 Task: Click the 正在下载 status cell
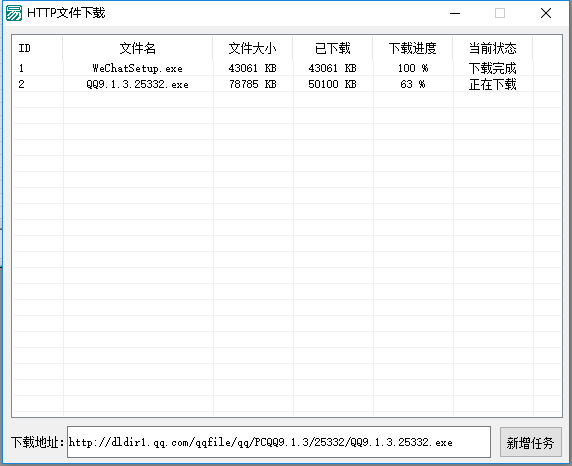tap(493, 84)
